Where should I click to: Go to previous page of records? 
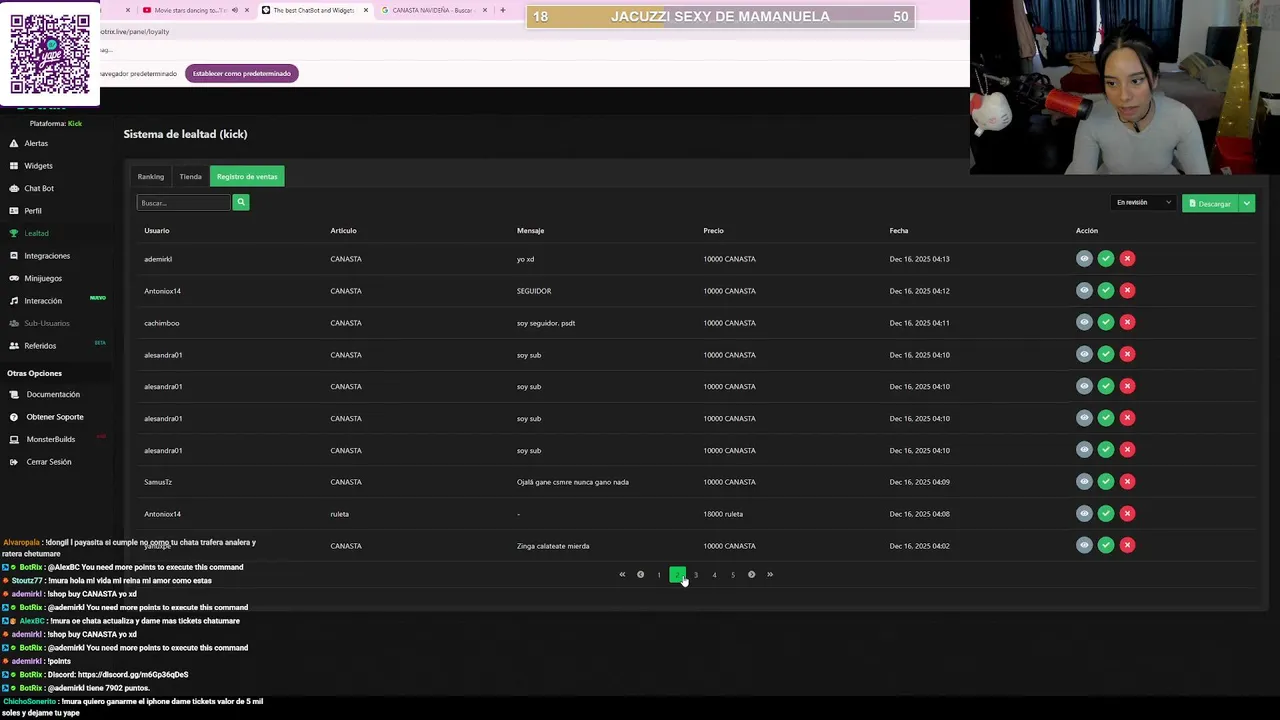coord(640,574)
